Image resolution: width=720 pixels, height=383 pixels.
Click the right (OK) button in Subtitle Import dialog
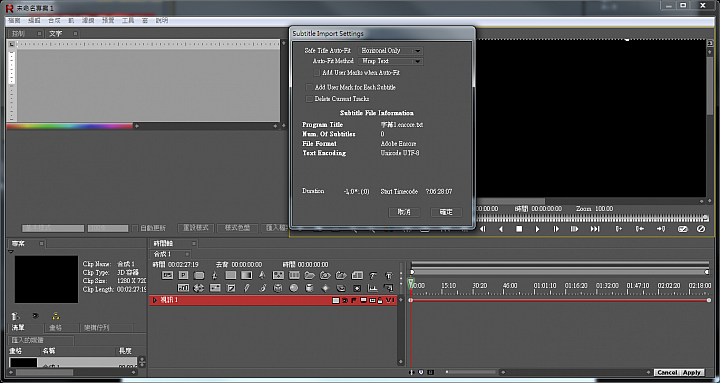tap(446, 212)
